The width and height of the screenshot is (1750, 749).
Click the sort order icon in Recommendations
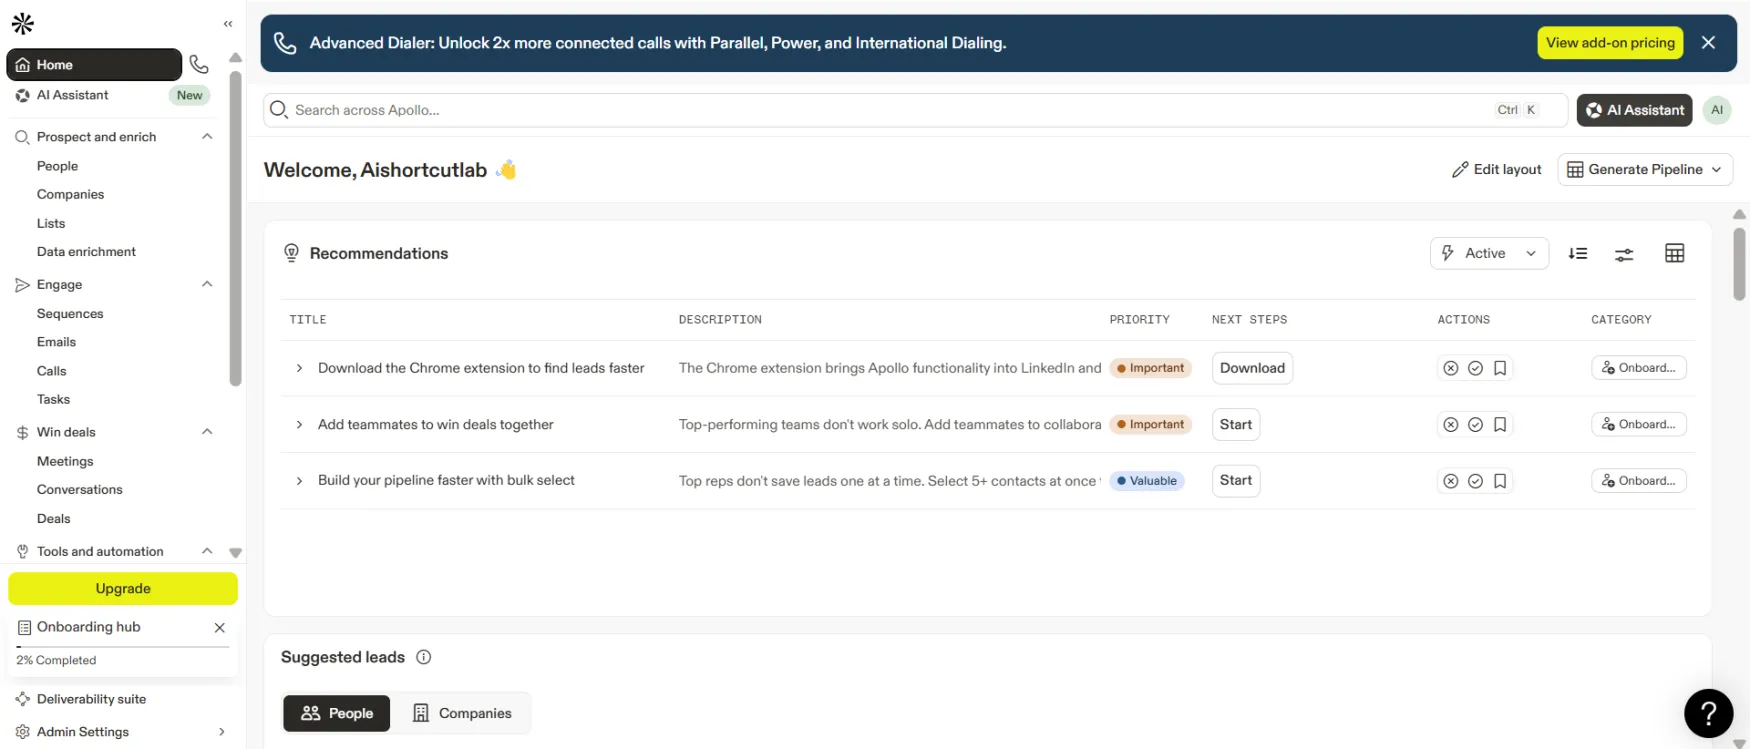(x=1578, y=254)
